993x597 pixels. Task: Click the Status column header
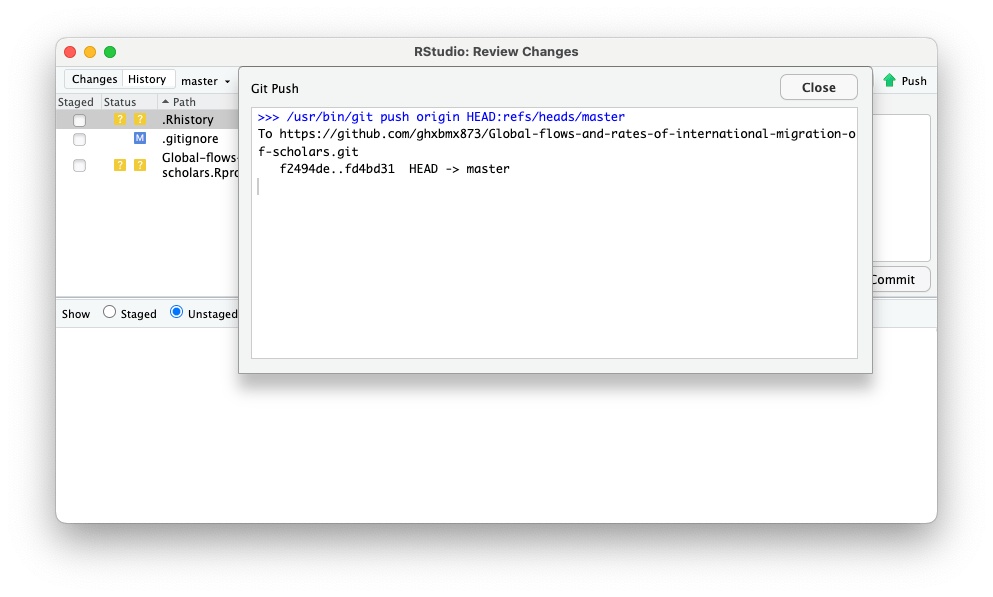(120, 102)
